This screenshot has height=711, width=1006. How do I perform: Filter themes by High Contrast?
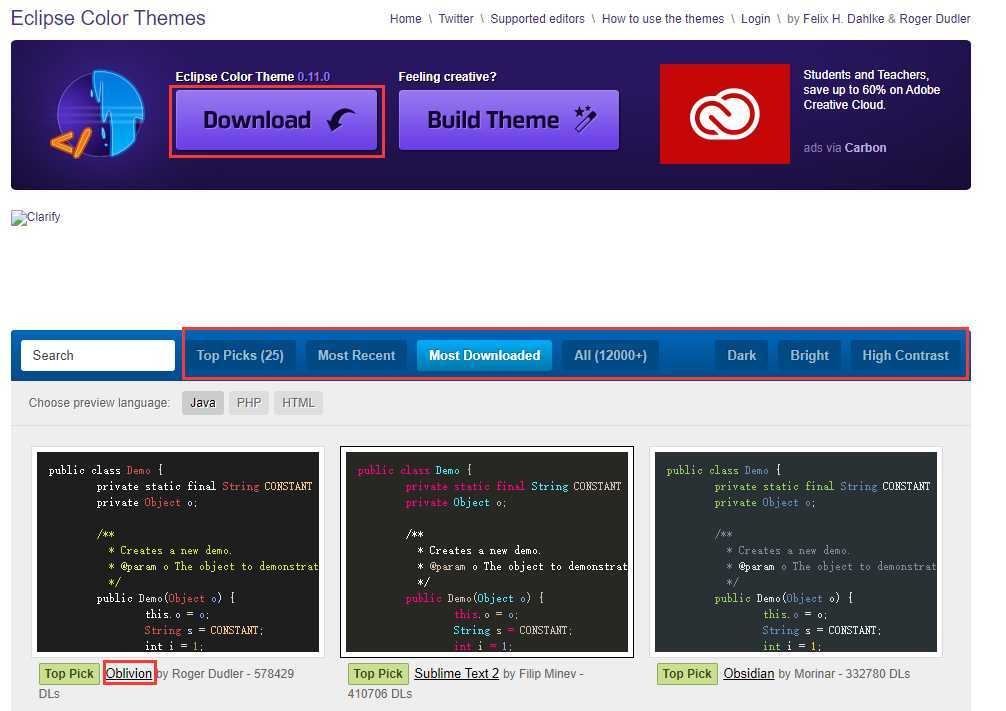coord(905,356)
